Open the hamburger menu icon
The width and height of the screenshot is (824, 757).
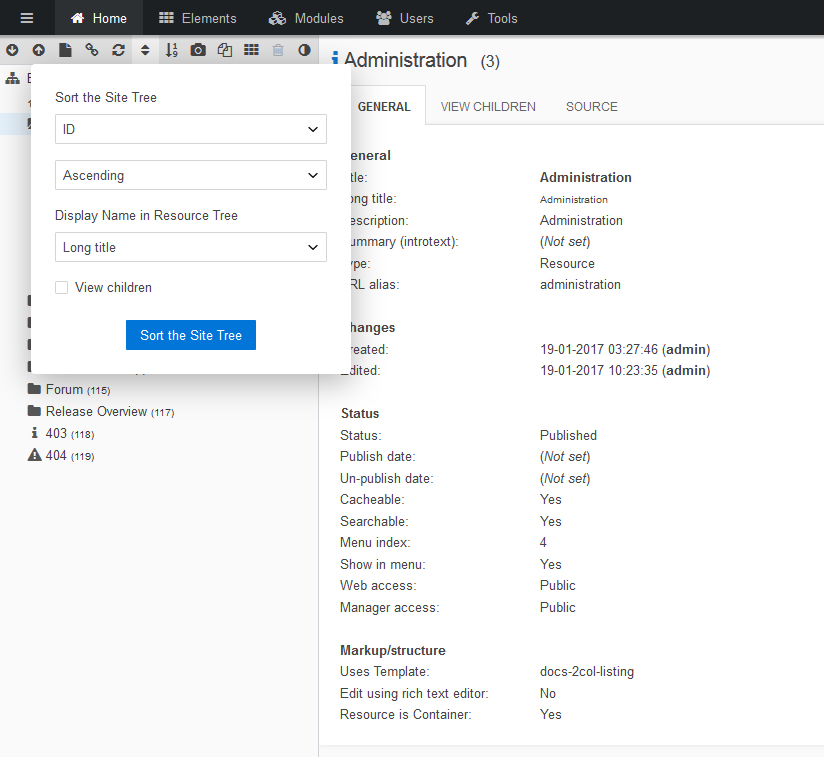click(27, 18)
